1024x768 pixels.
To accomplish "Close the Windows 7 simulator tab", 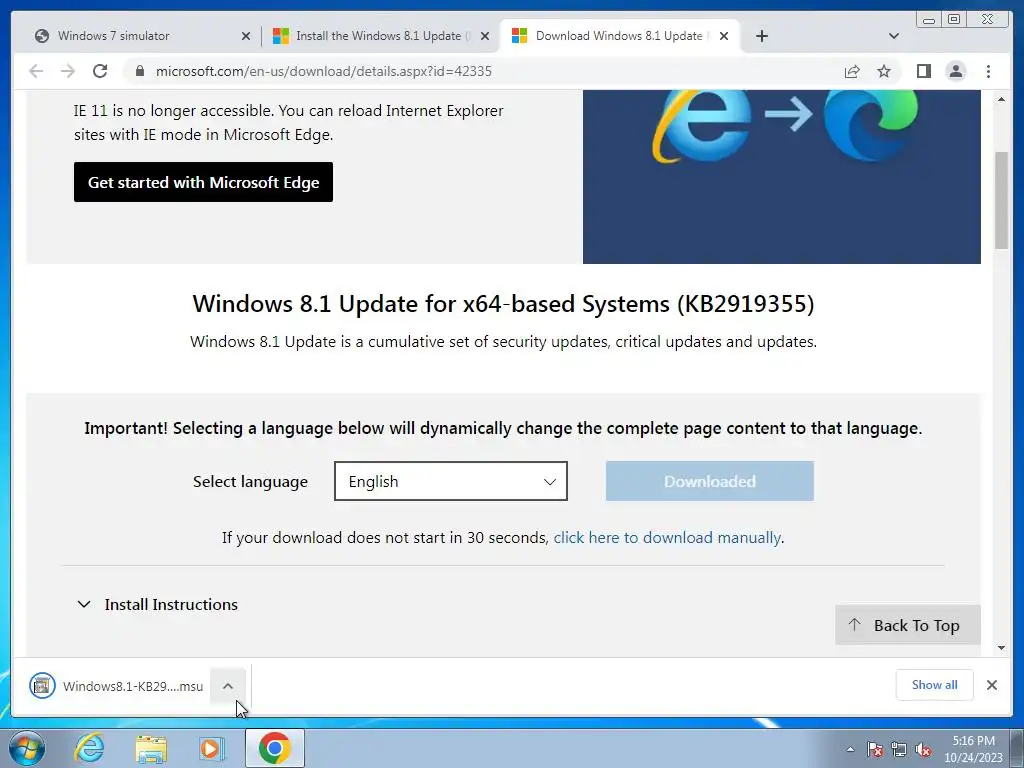I will click(246, 36).
